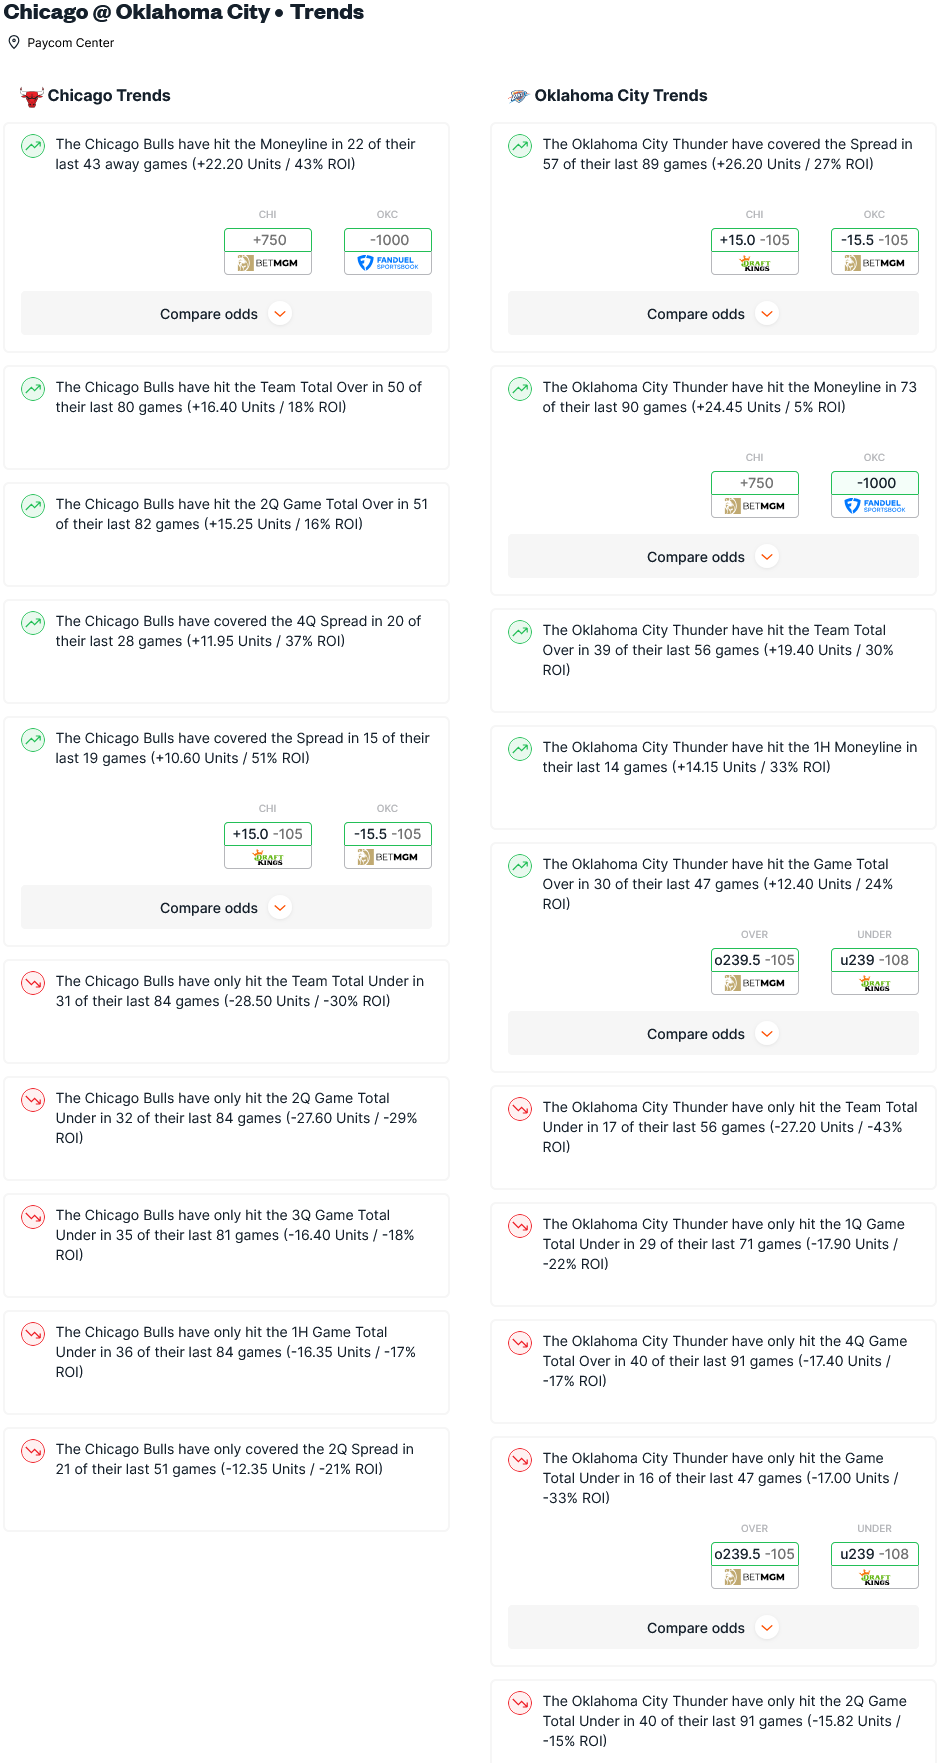Select -15.5 -105 OKC spread in Thunder spread card
This screenshot has width=939, height=1763.
(x=875, y=240)
